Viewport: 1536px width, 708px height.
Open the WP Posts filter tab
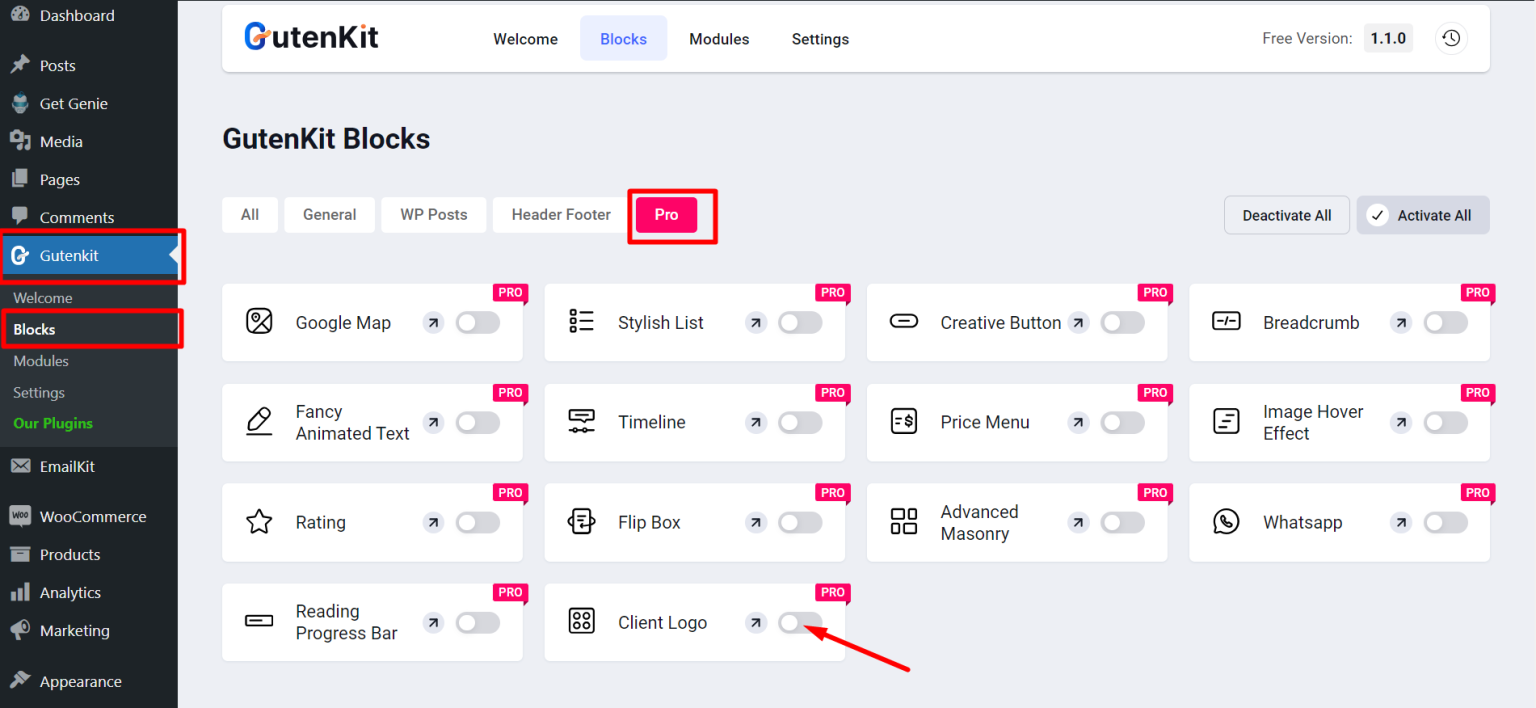[x=434, y=215]
